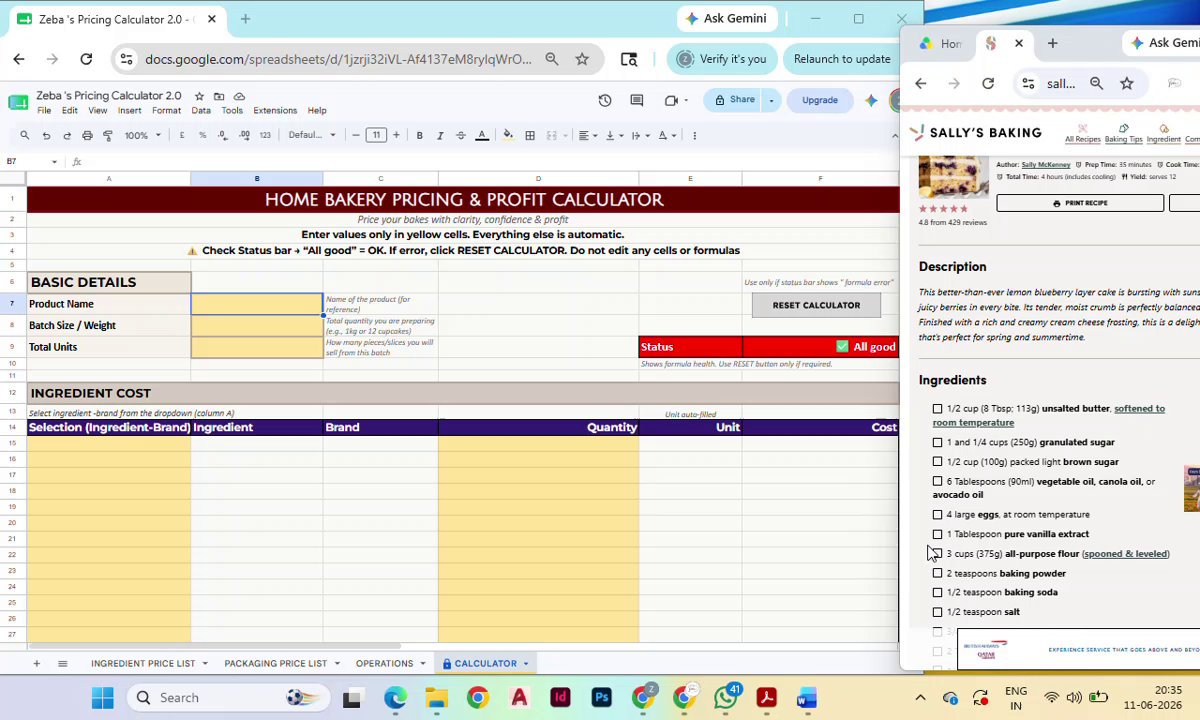Toggle italic formatting in Sheets
The image size is (1200, 720).
440,135
